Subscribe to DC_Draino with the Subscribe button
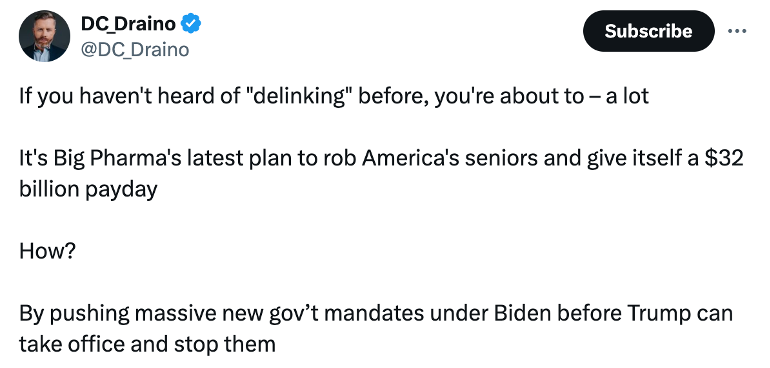Viewport: 770px width, 368px height. point(648,31)
